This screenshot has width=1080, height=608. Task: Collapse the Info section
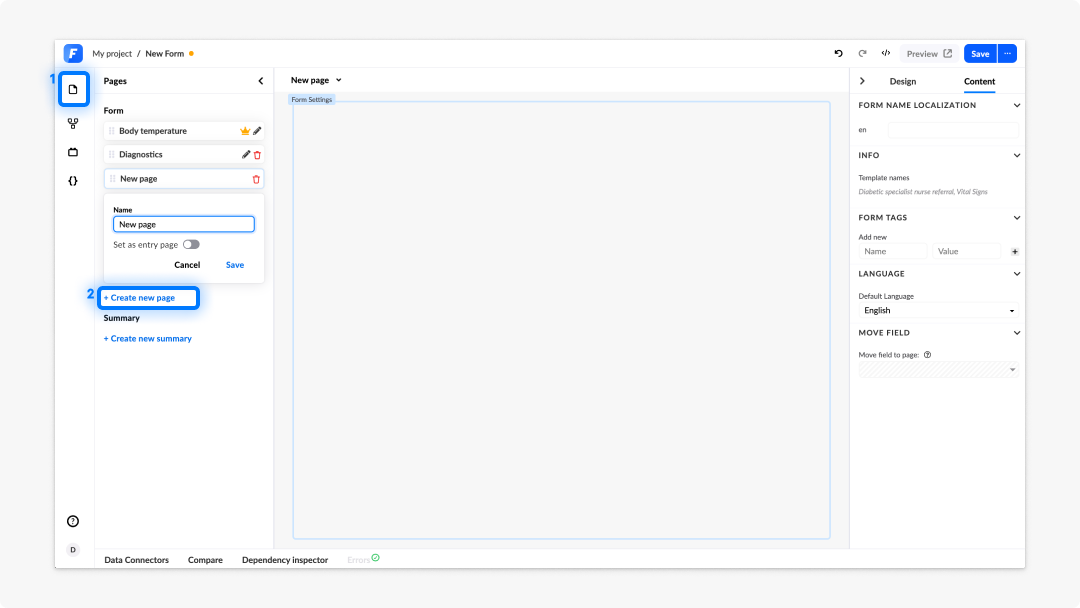[1017, 156]
